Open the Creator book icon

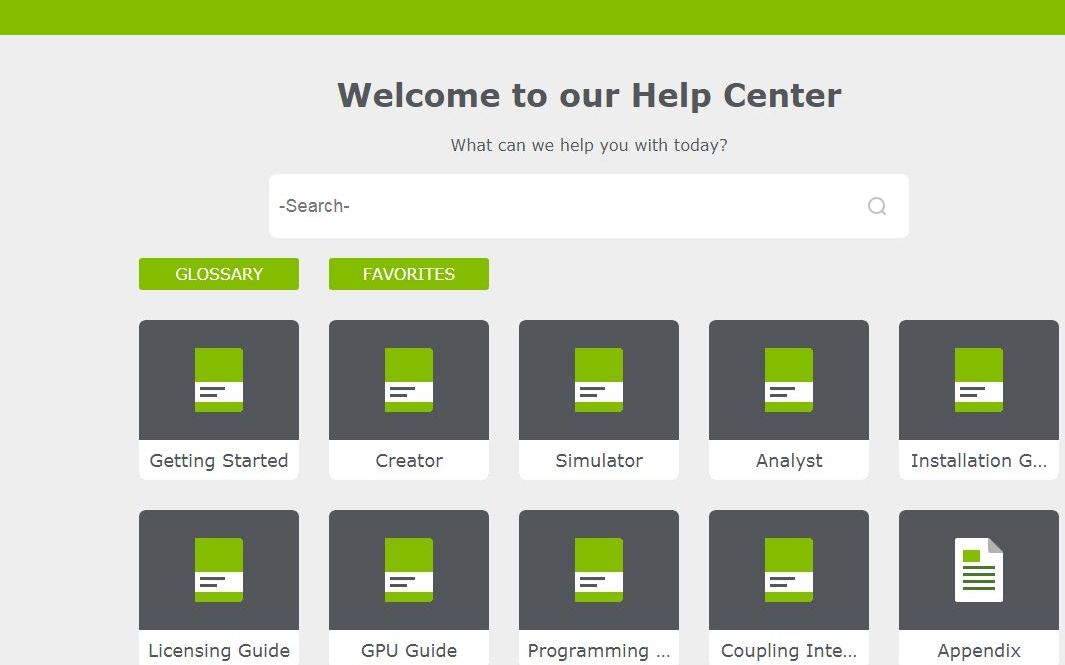(x=409, y=380)
